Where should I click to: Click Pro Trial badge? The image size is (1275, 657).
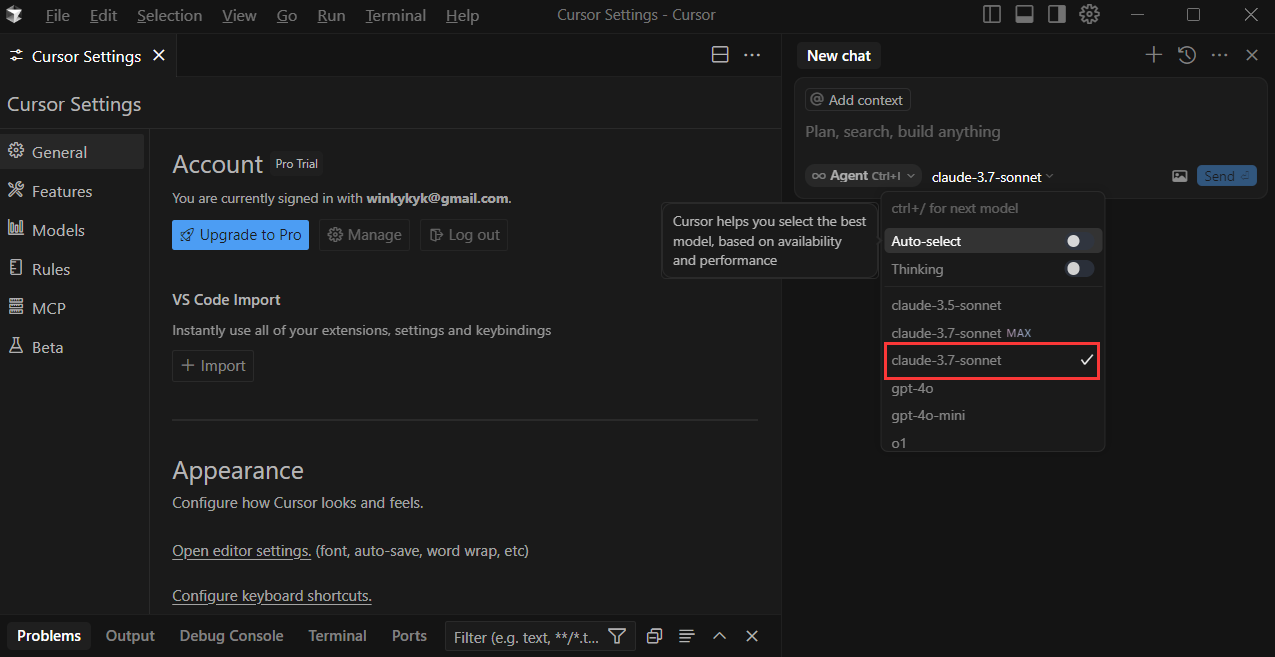click(x=297, y=164)
